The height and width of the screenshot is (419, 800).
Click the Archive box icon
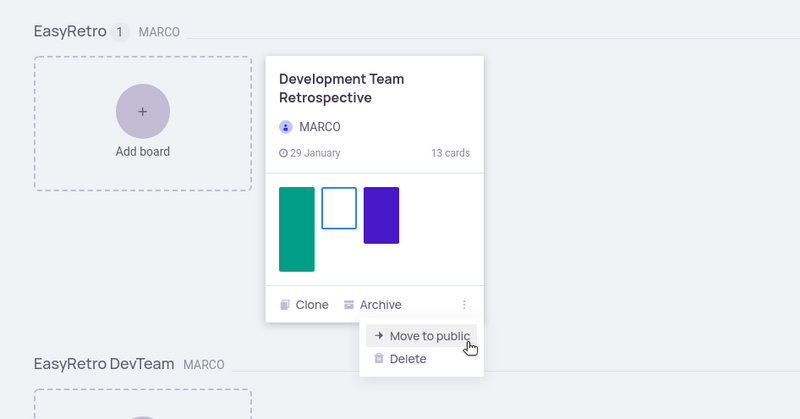(349, 305)
